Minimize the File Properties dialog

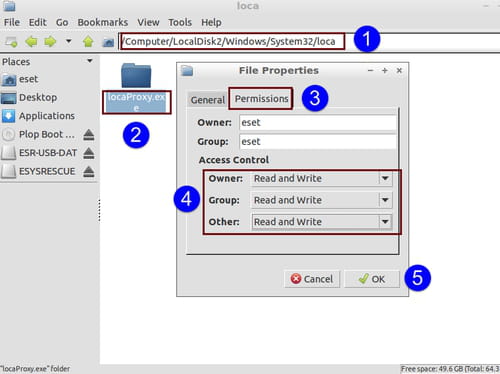pyautogui.click(x=370, y=70)
